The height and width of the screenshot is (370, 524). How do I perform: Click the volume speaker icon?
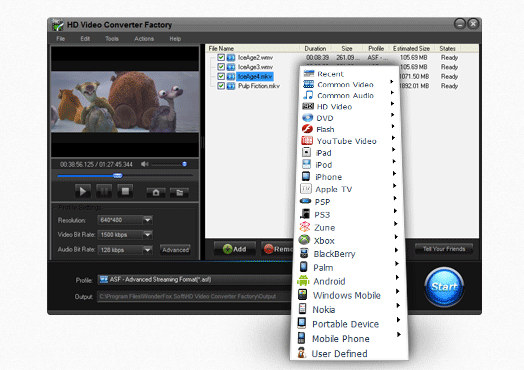tap(144, 164)
